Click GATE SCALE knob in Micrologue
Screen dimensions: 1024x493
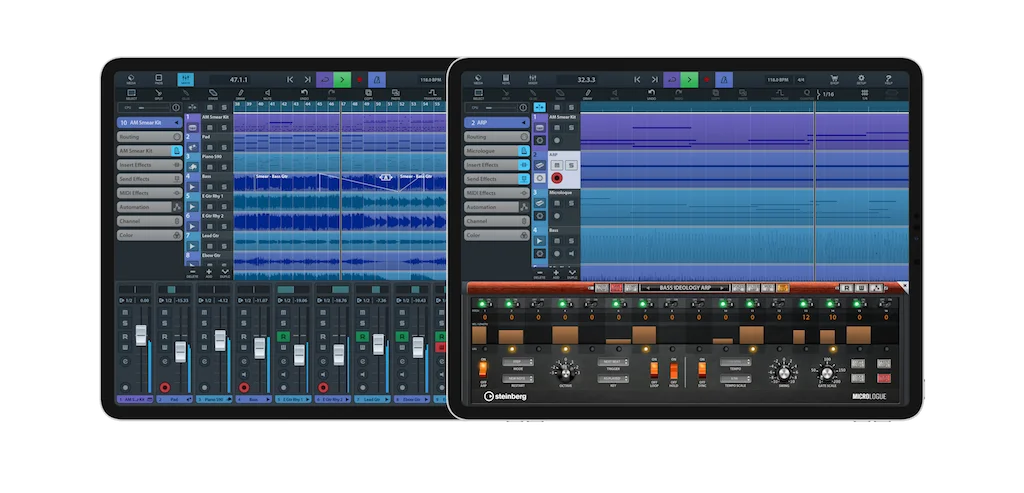coord(827,373)
